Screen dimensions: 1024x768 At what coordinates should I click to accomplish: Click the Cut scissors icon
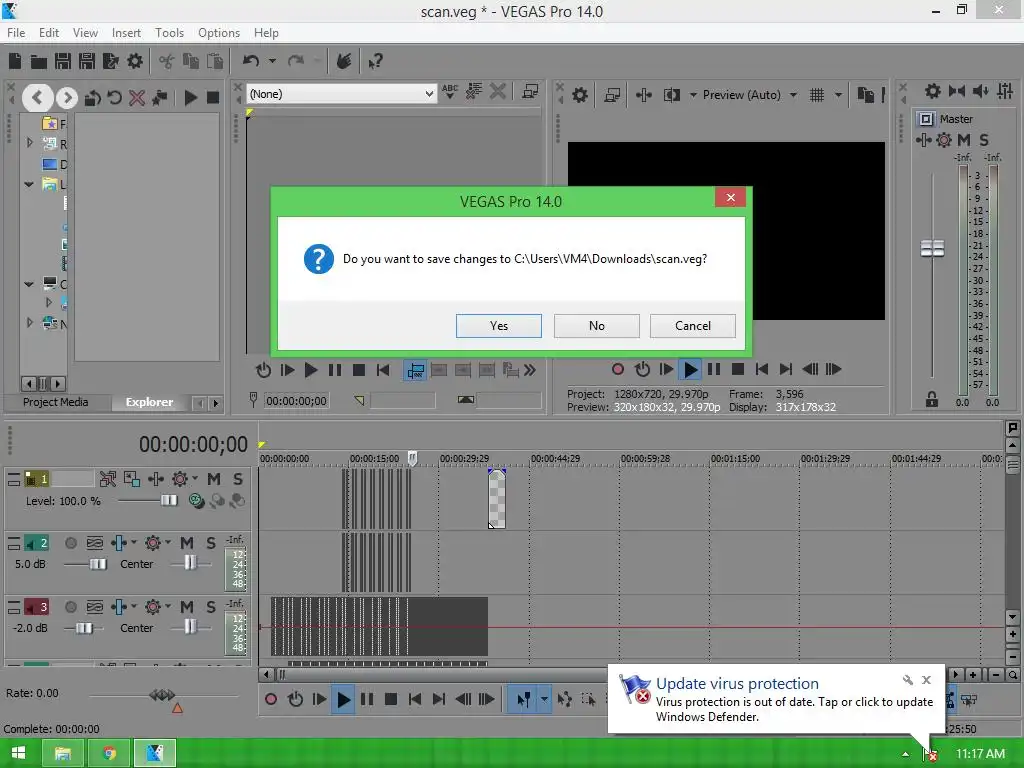167,61
